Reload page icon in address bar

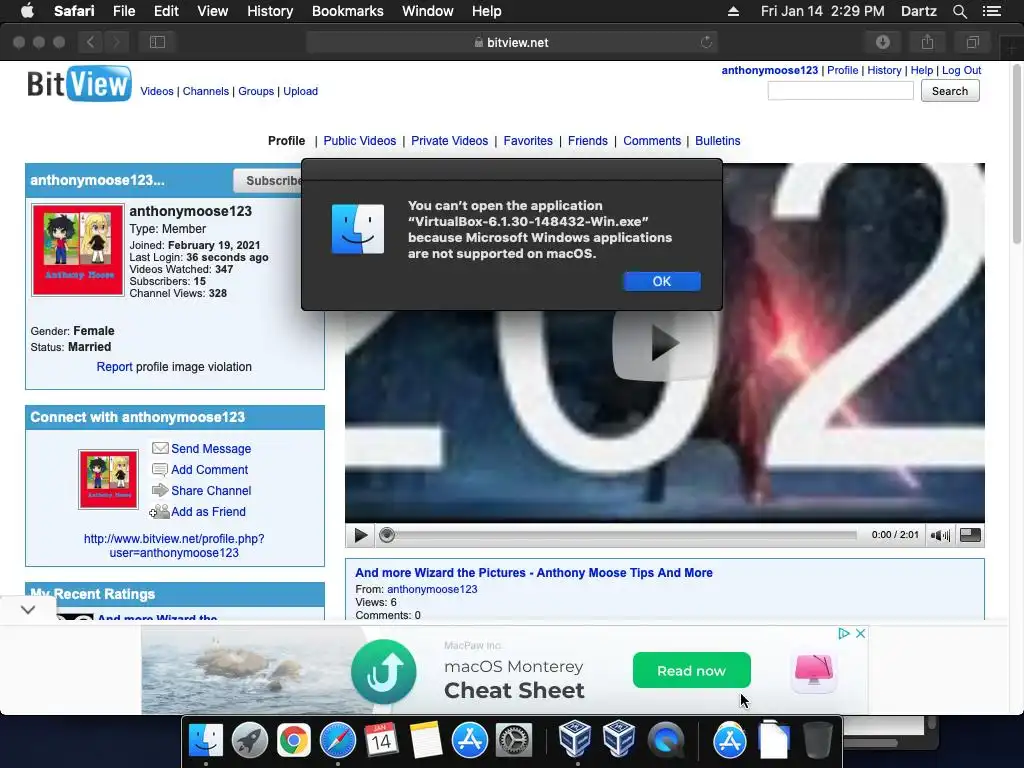pyautogui.click(x=706, y=42)
